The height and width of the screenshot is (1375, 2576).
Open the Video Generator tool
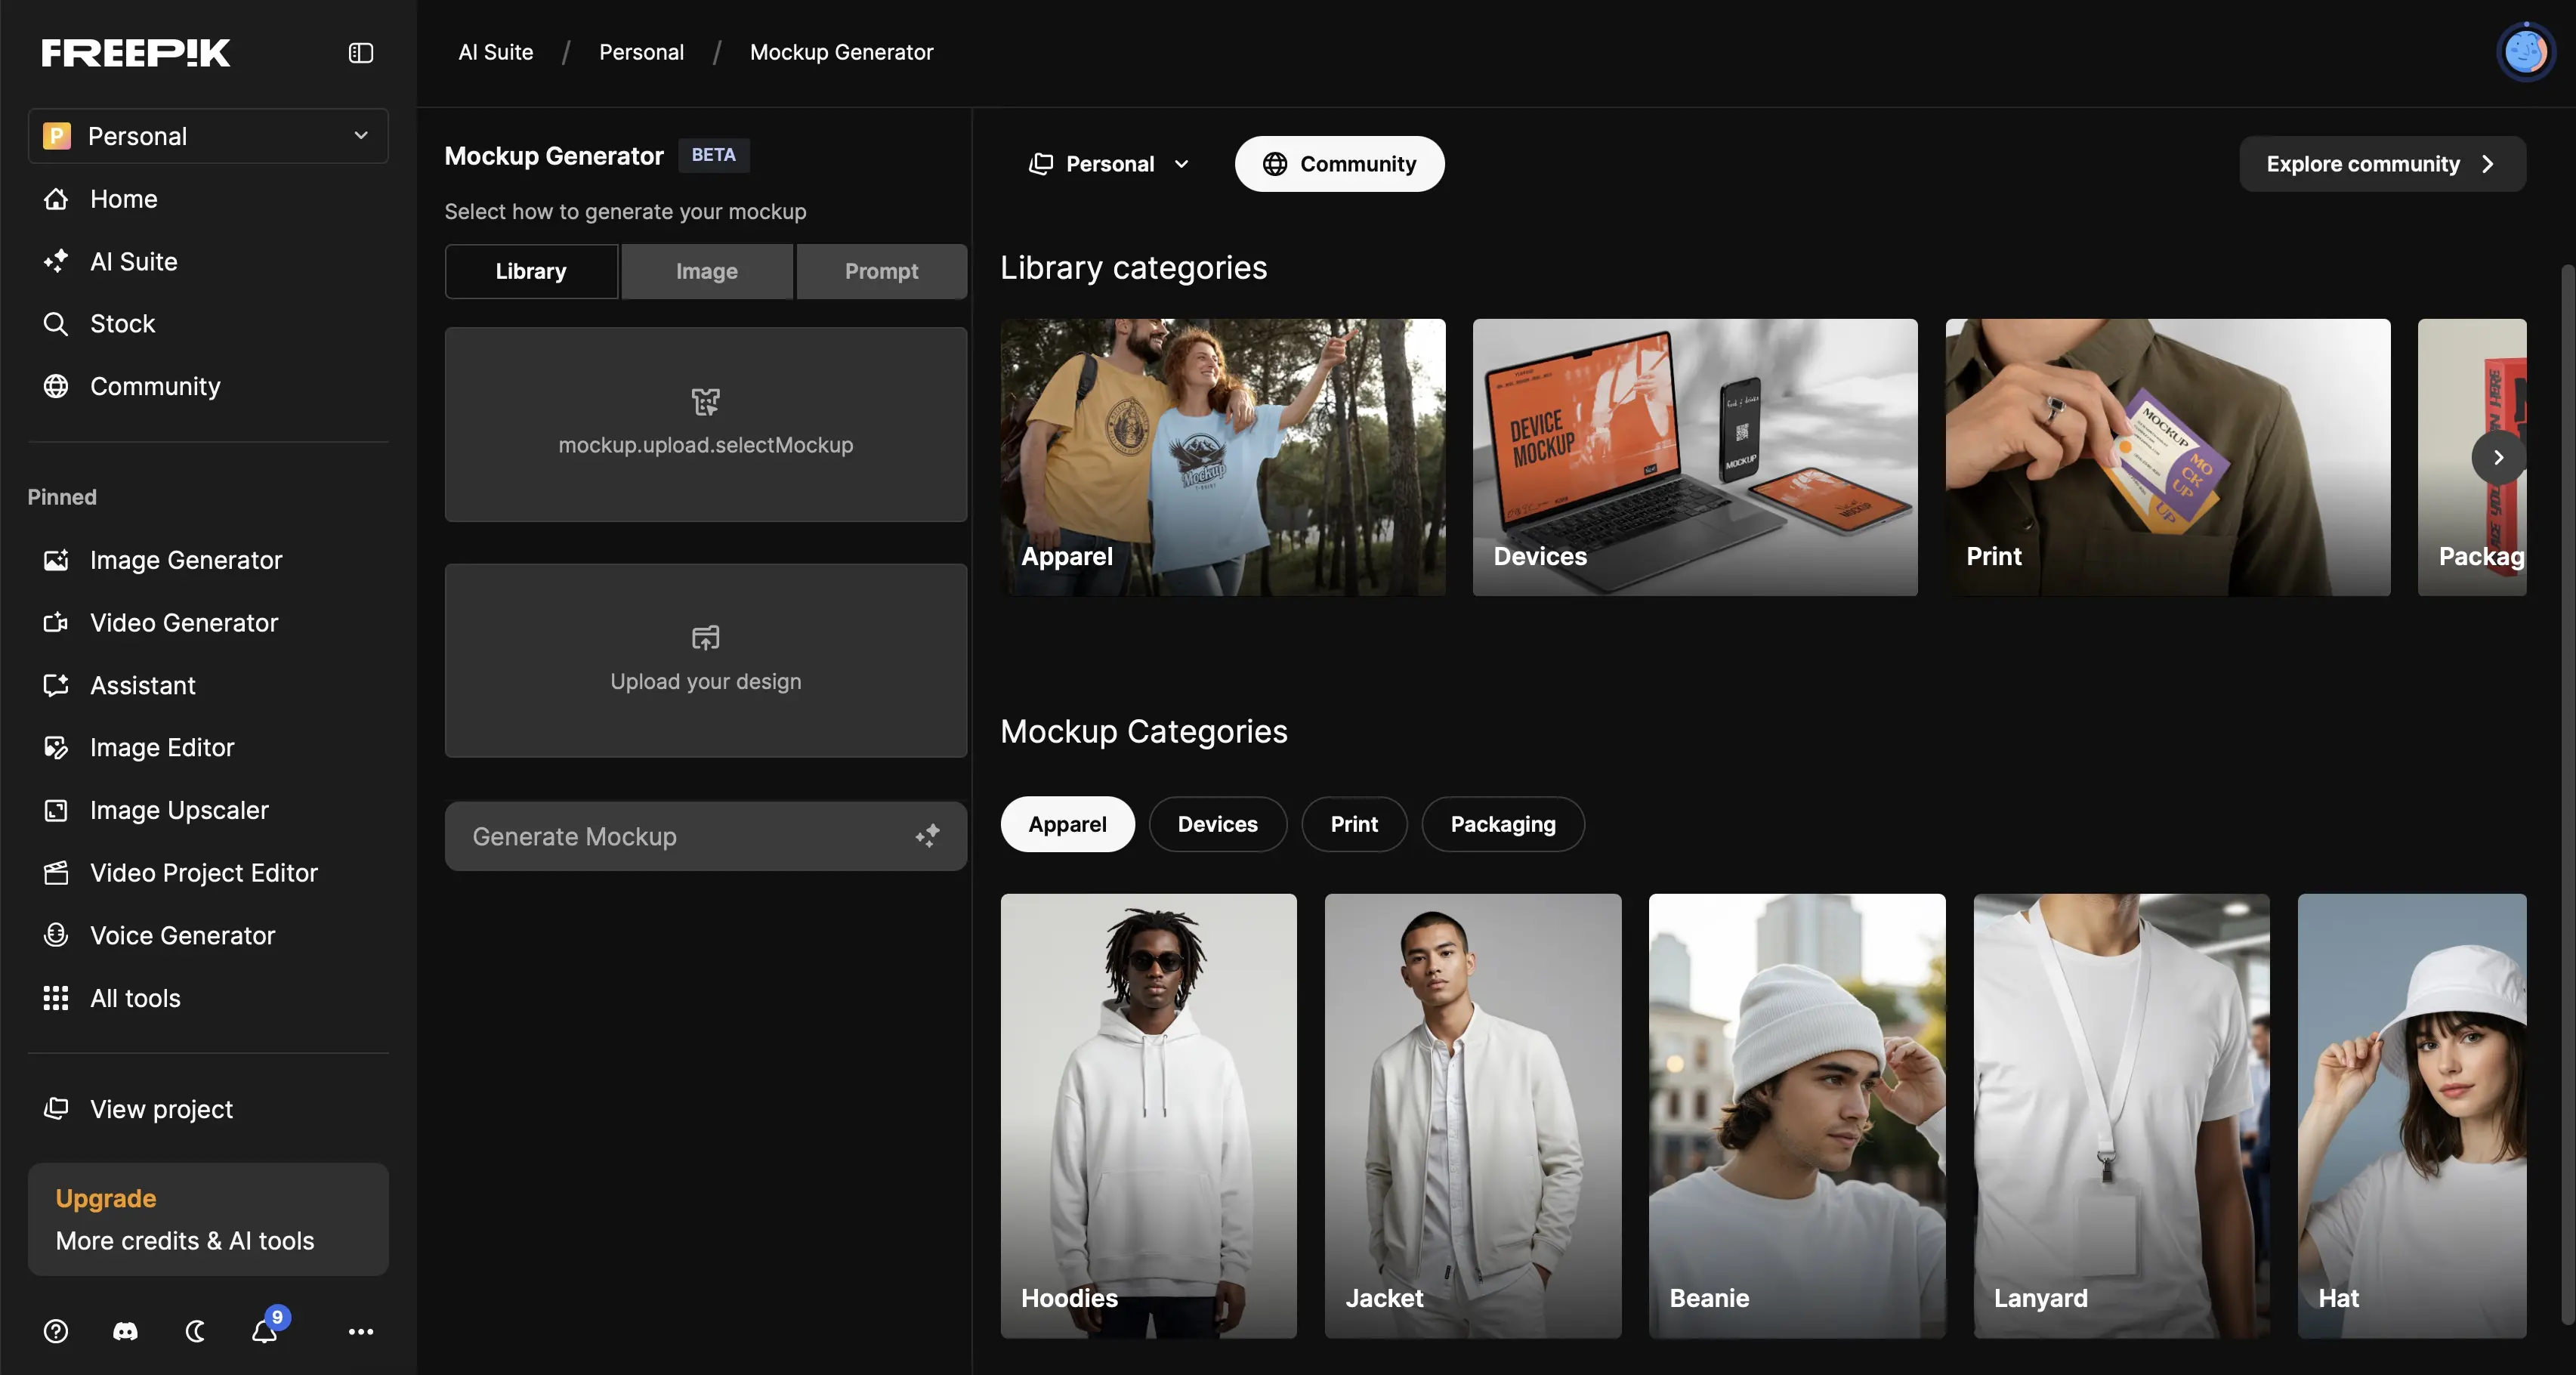183,622
